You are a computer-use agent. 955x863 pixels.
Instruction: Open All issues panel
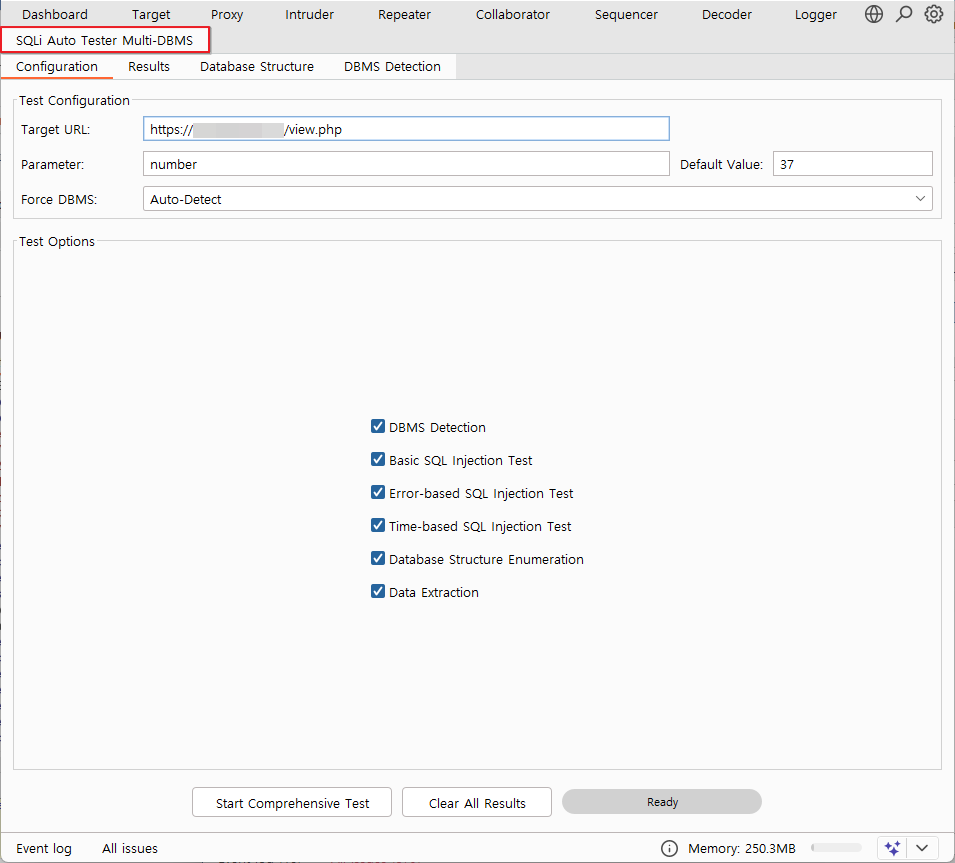pos(130,848)
